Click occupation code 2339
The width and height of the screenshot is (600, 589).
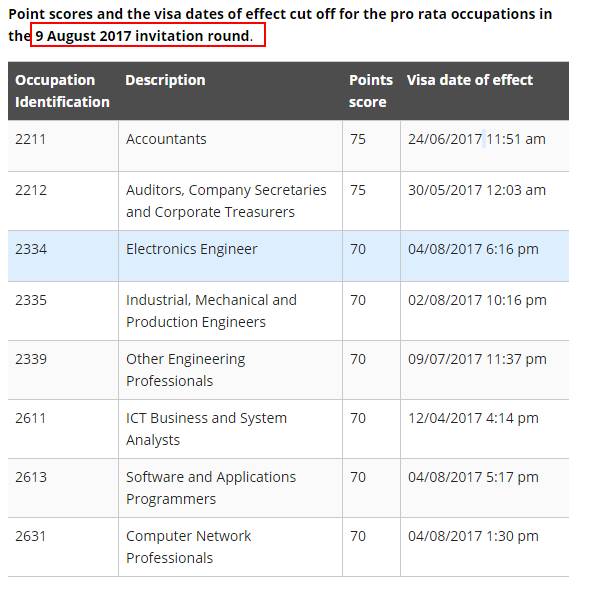pos(31,359)
